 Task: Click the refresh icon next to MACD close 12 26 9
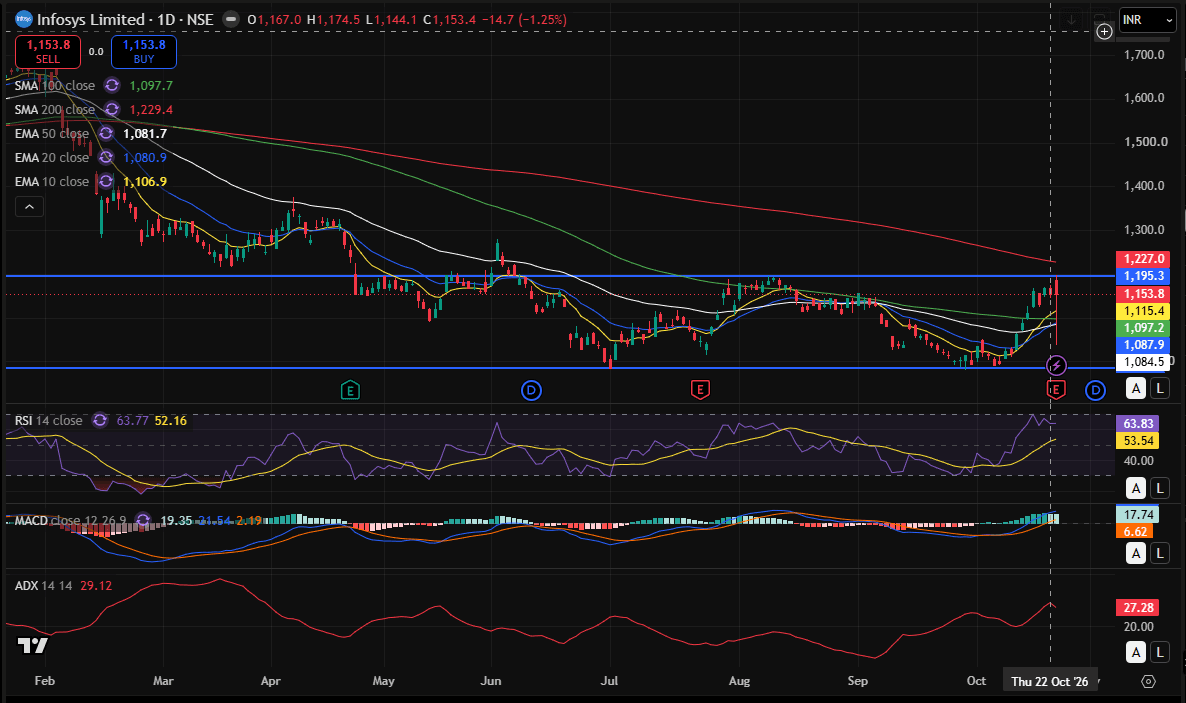coord(142,520)
